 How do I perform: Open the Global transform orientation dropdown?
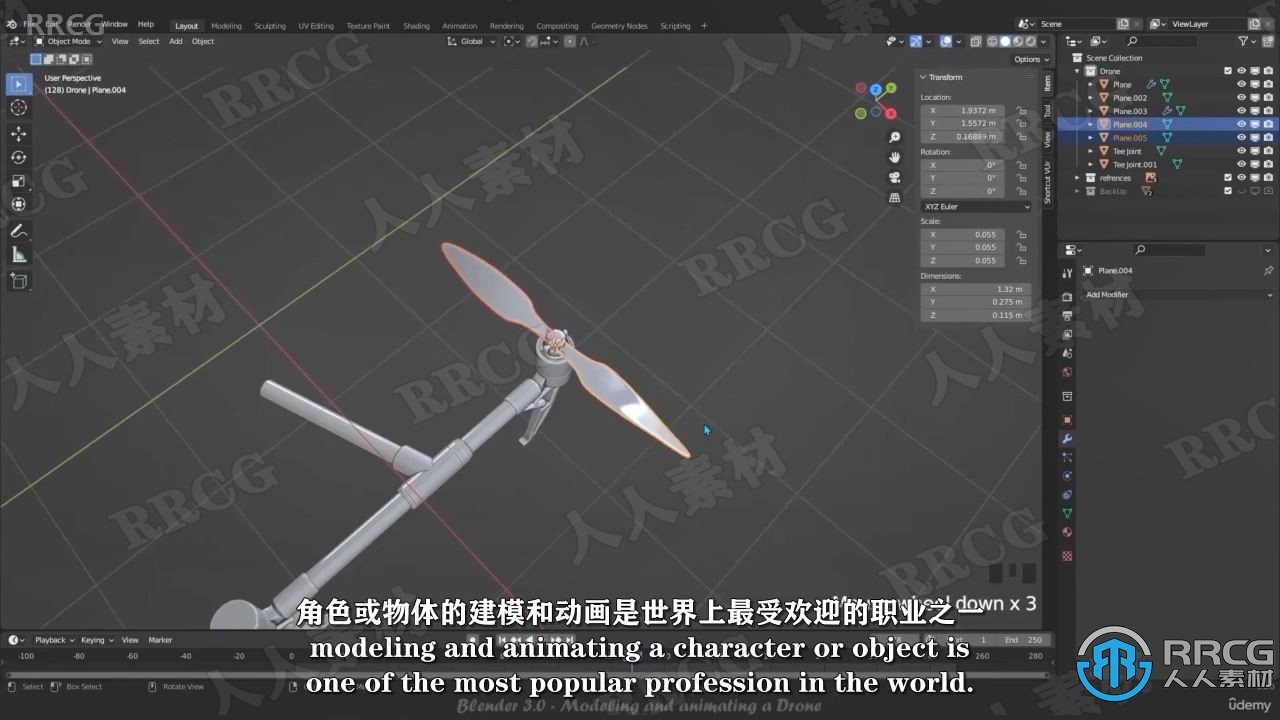pos(469,41)
